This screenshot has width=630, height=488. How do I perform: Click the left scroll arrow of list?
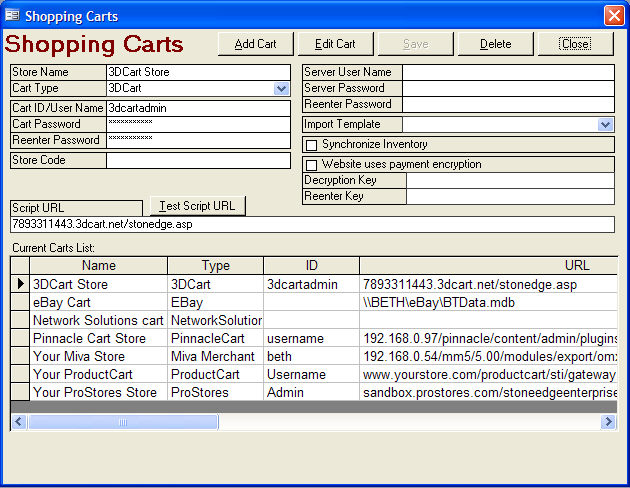19,422
